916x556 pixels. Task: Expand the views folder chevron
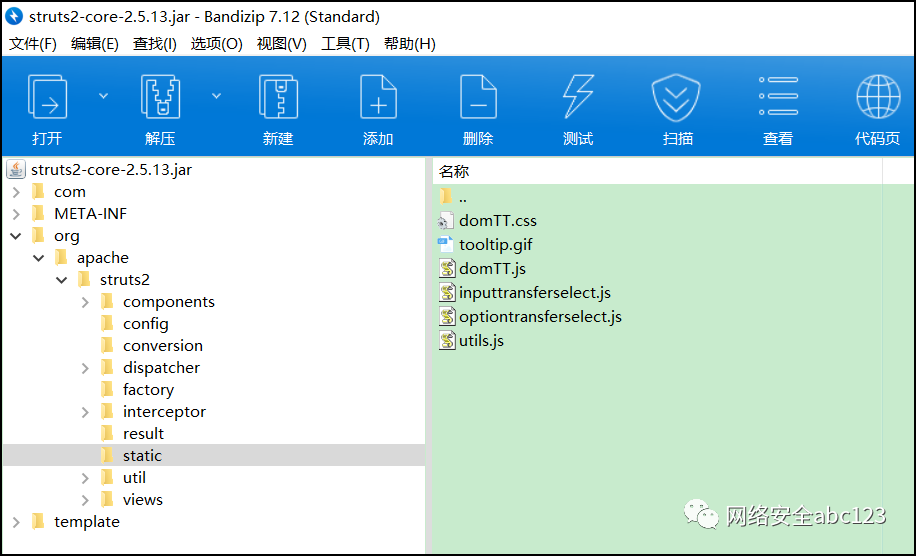85,501
